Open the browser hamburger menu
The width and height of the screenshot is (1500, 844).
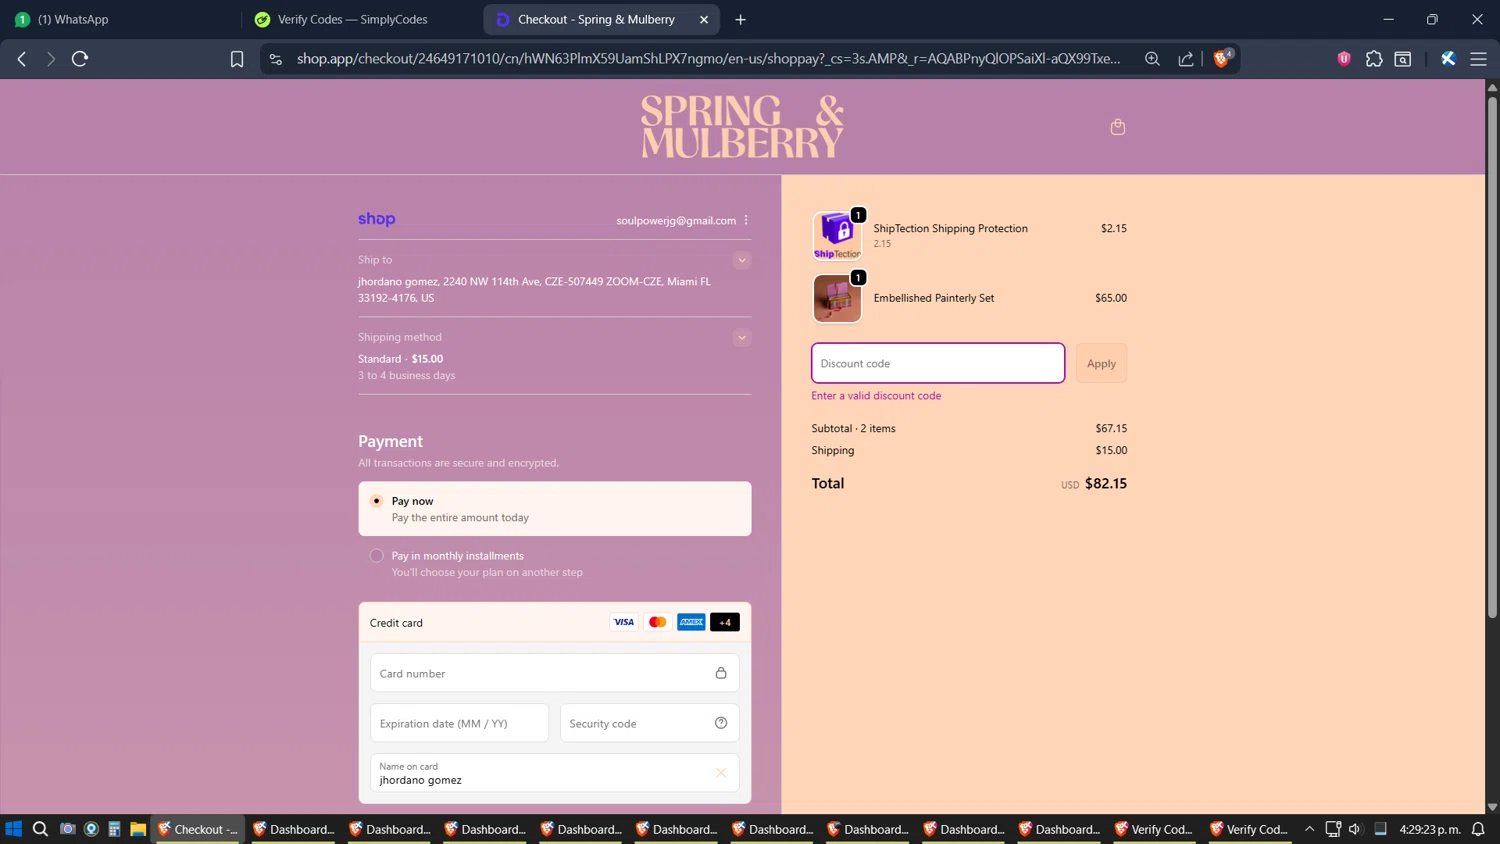tap(1478, 59)
